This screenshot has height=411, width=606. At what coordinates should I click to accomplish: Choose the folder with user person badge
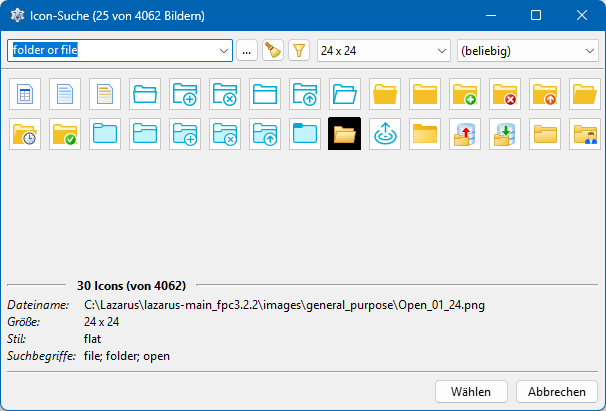(x=585, y=134)
